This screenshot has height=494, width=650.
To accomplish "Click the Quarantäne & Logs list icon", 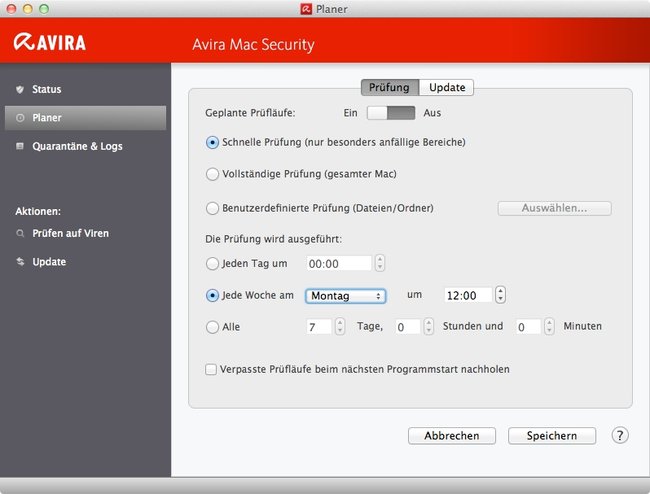I will click(19, 146).
